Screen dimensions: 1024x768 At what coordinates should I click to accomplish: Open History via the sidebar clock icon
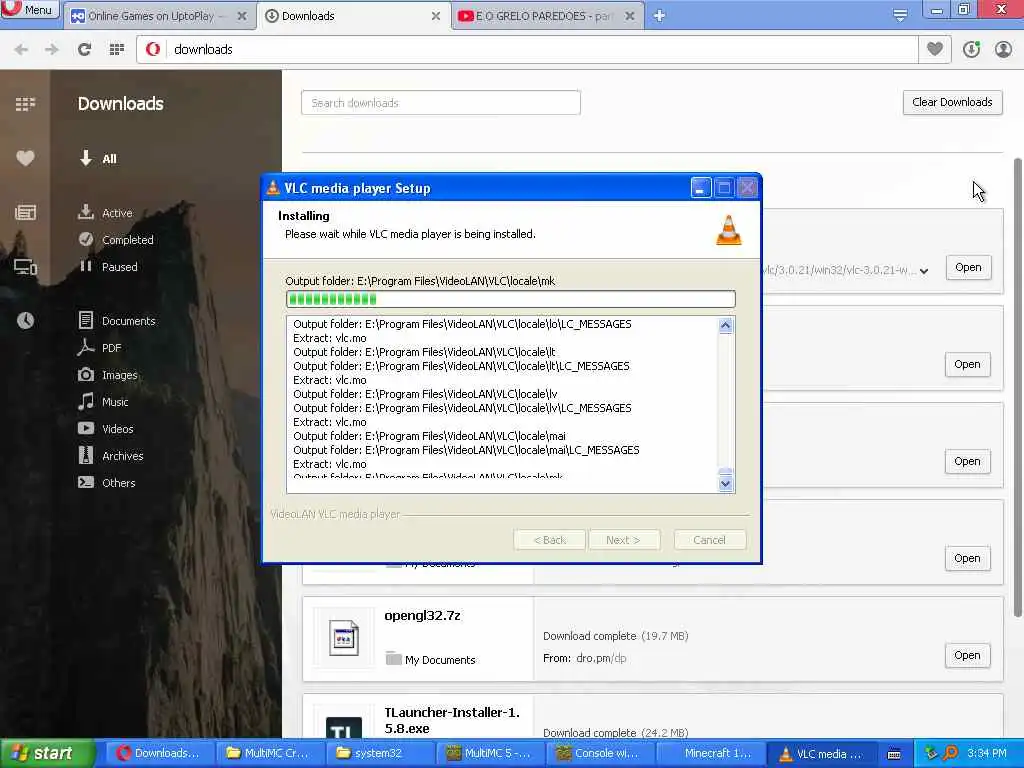click(25, 320)
